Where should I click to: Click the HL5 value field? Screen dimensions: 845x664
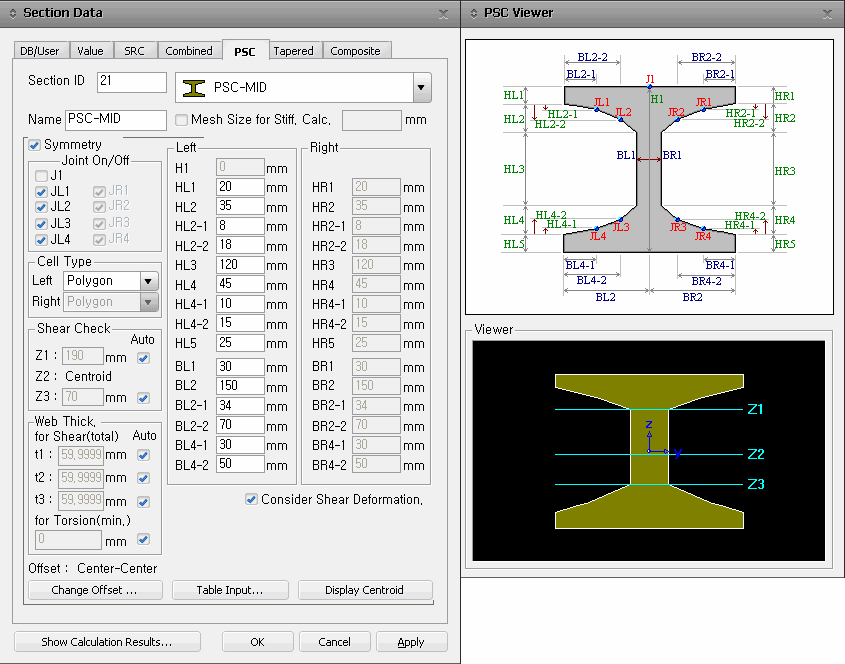(x=240, y=343)
